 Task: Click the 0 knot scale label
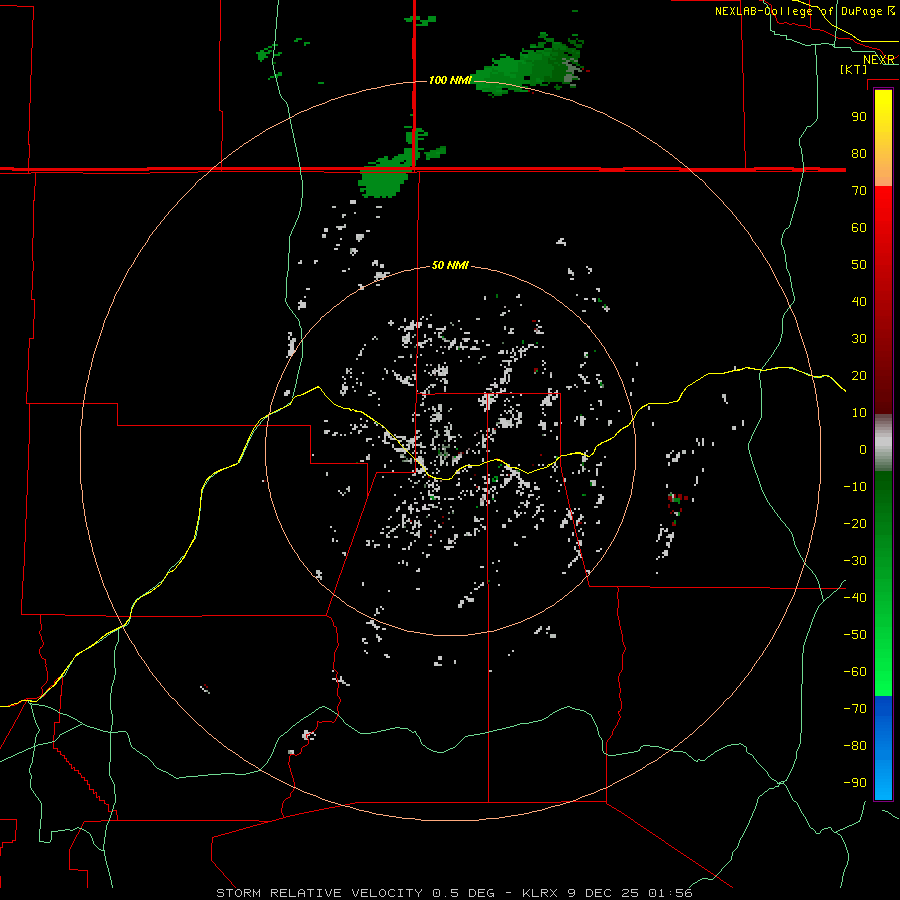(863, 449)
